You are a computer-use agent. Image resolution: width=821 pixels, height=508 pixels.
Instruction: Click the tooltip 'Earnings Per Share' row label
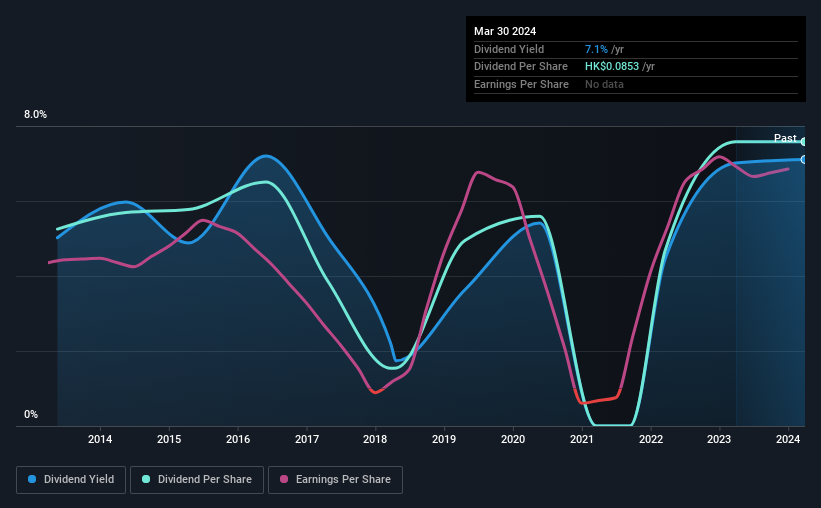point(521,84)
